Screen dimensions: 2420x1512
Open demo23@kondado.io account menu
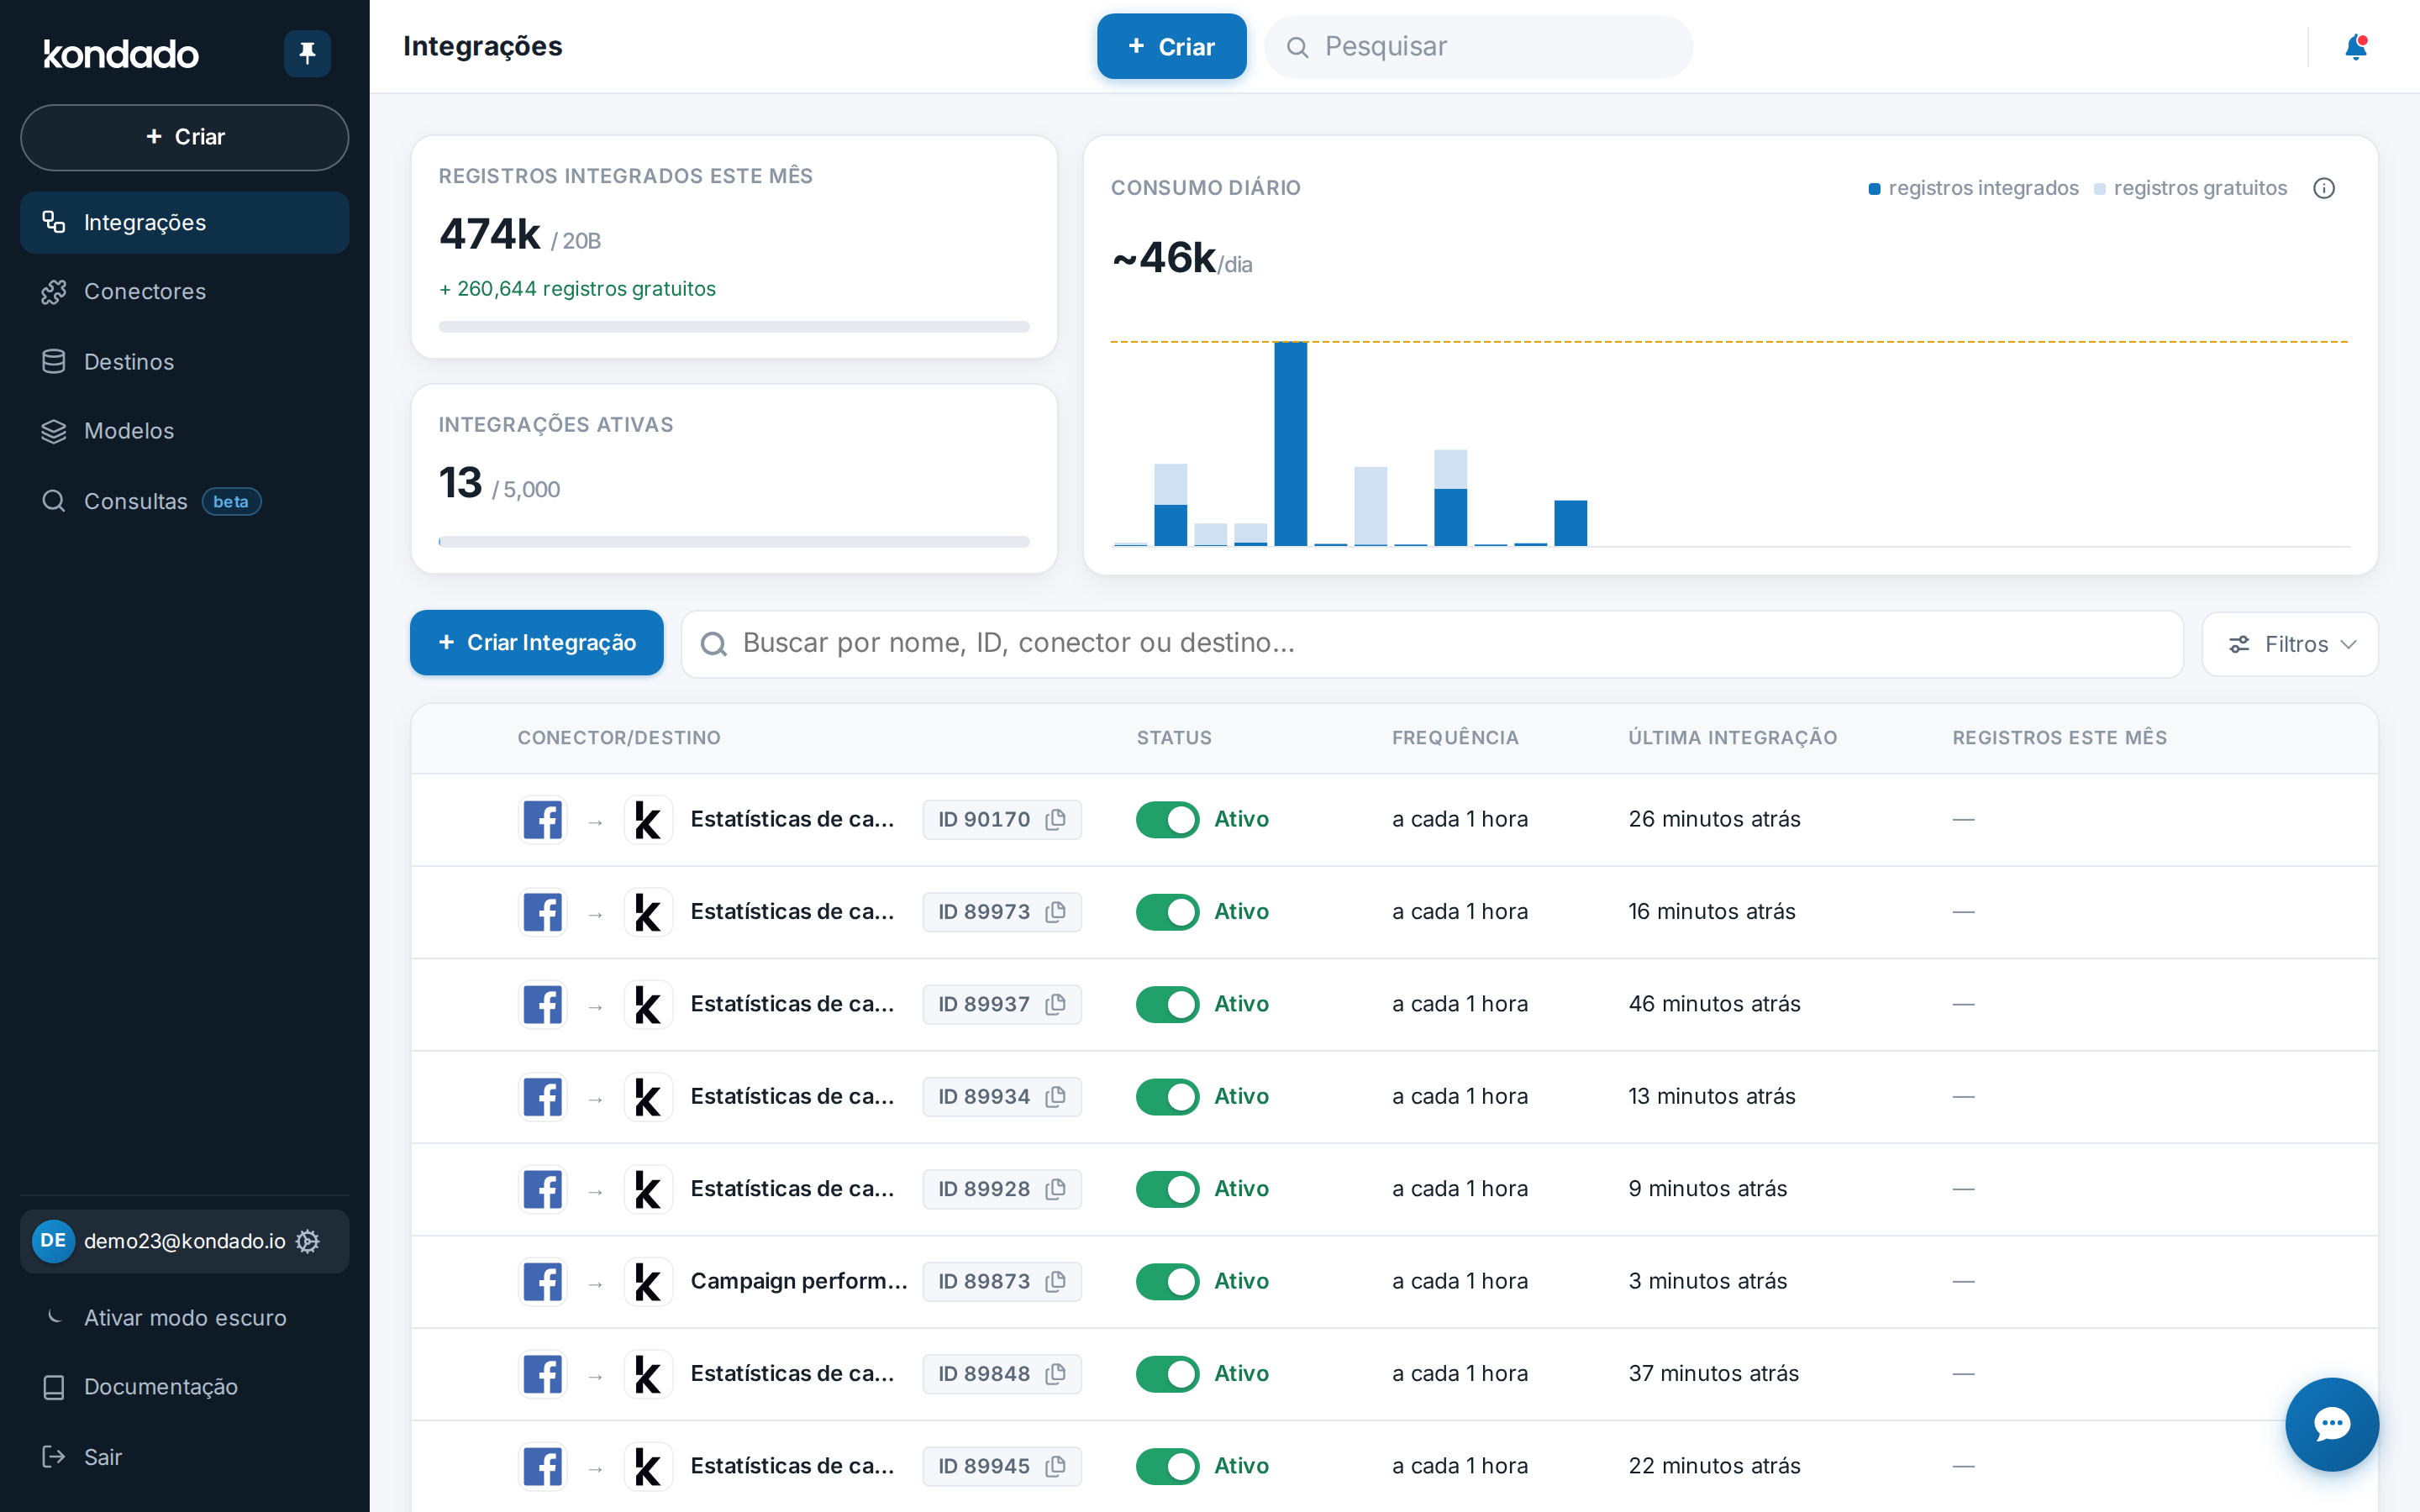coord(185,1241)
